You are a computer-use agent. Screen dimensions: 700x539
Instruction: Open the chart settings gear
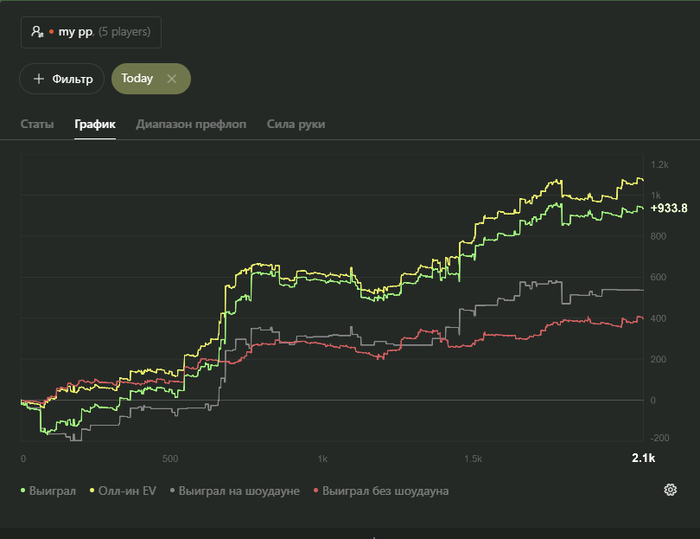tap(670, 490)
